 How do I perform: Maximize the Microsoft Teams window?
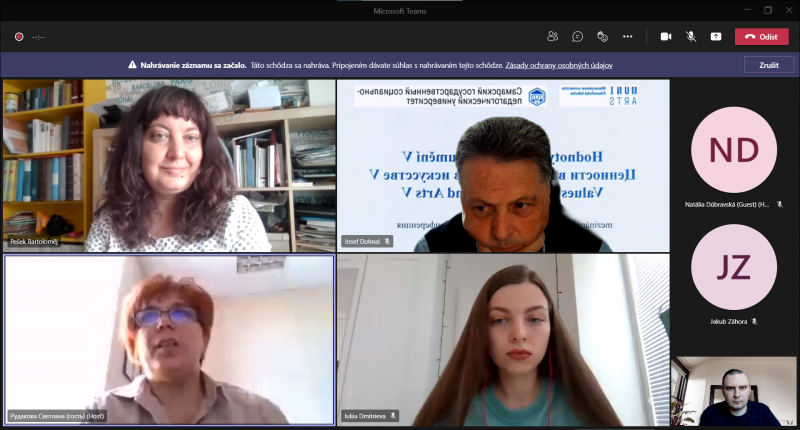(x=767, y=10)
